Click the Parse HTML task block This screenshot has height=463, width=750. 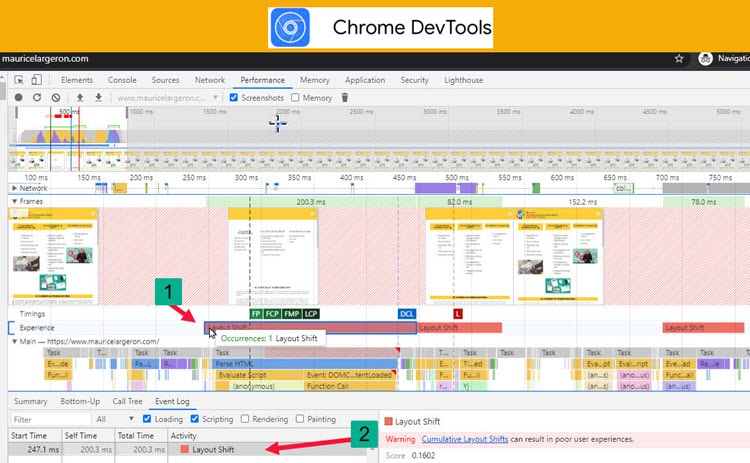[304, 364]
